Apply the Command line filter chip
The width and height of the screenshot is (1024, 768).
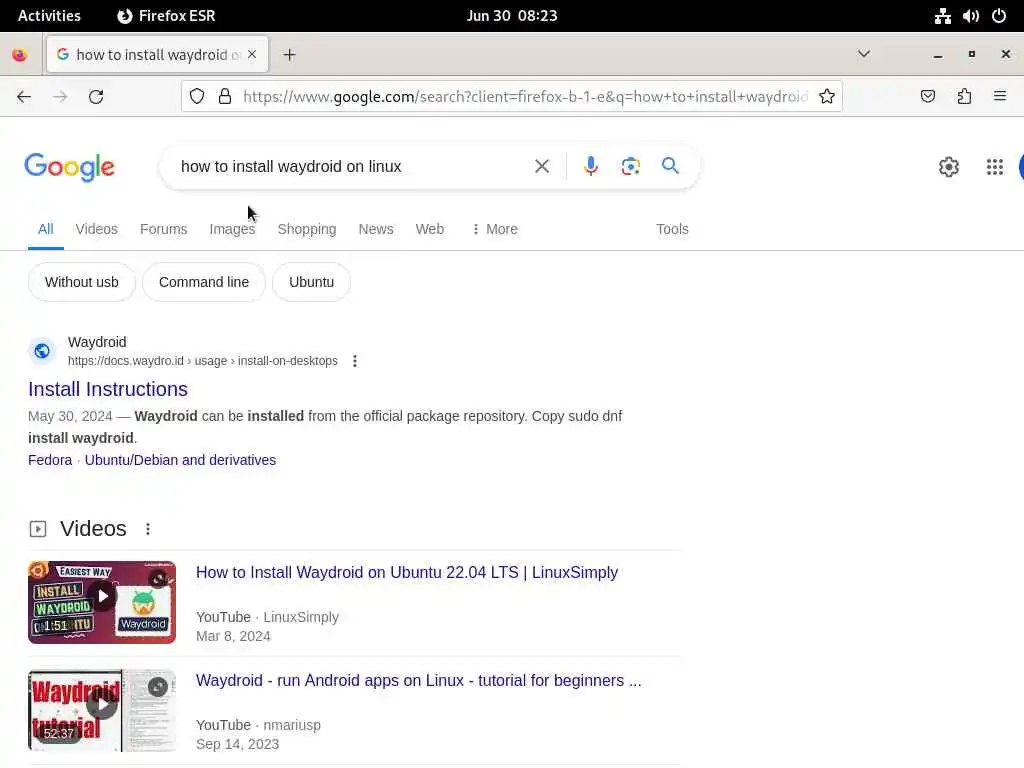click(204, 282)
